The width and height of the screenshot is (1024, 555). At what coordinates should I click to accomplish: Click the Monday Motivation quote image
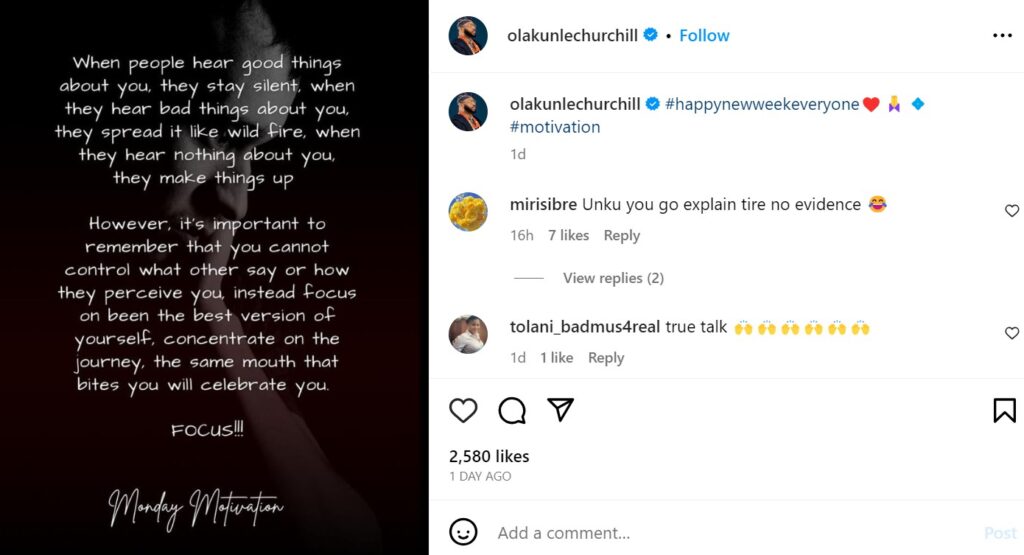pyautogui.click(x=214, y=277)
